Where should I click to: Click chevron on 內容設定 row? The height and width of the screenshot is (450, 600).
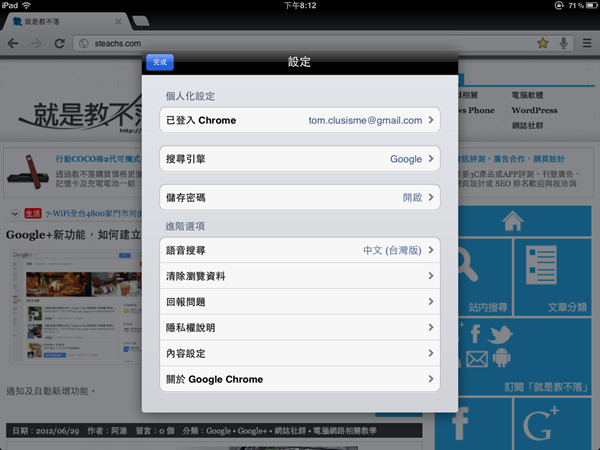tap(431, 353)
